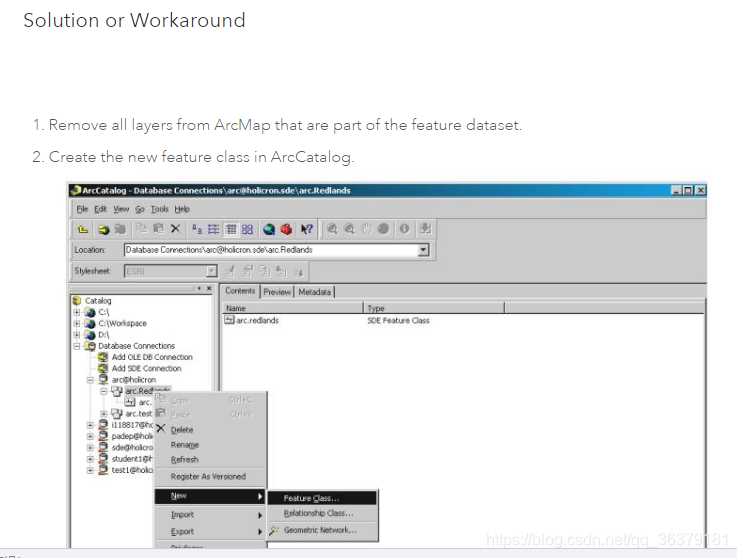
Task: Switch to List view icon
Action: [x=213, y=229]
